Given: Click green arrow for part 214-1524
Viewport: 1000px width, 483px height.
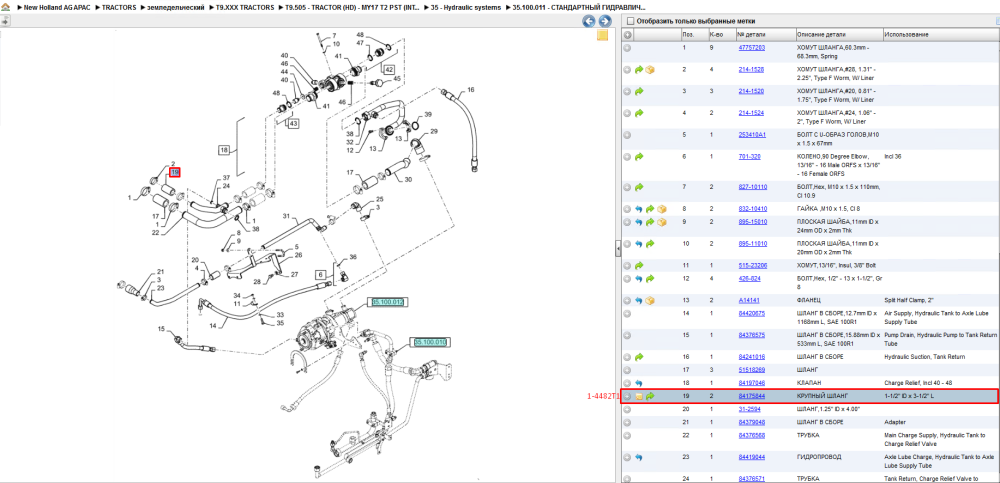Looking at the screenshot, I should pyautogui.click(x=639, y=113).
